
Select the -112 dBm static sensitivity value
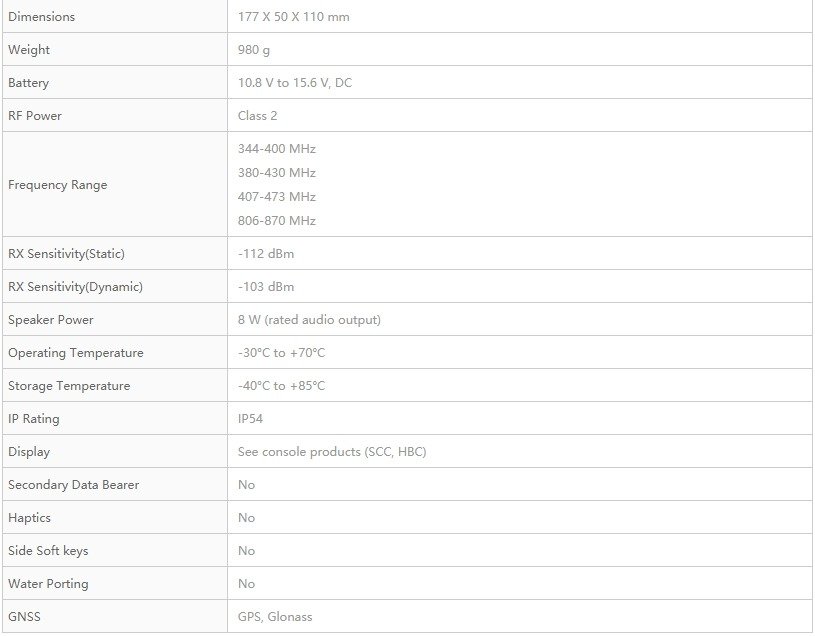pos(266,254)
